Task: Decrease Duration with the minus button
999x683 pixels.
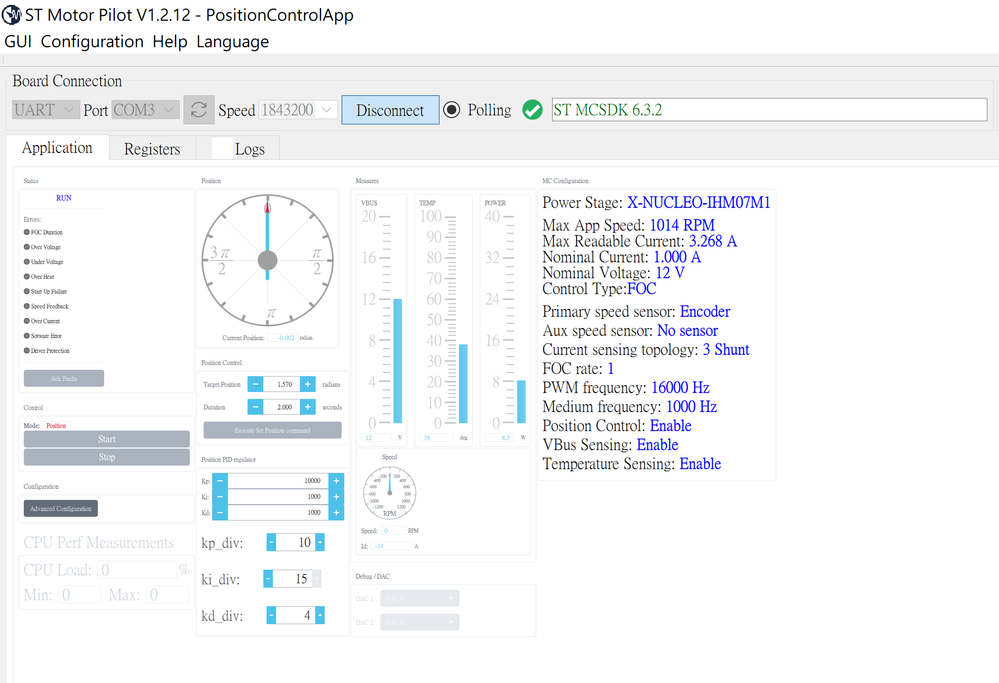Action: pyautogui.click(x=255, y=406)
